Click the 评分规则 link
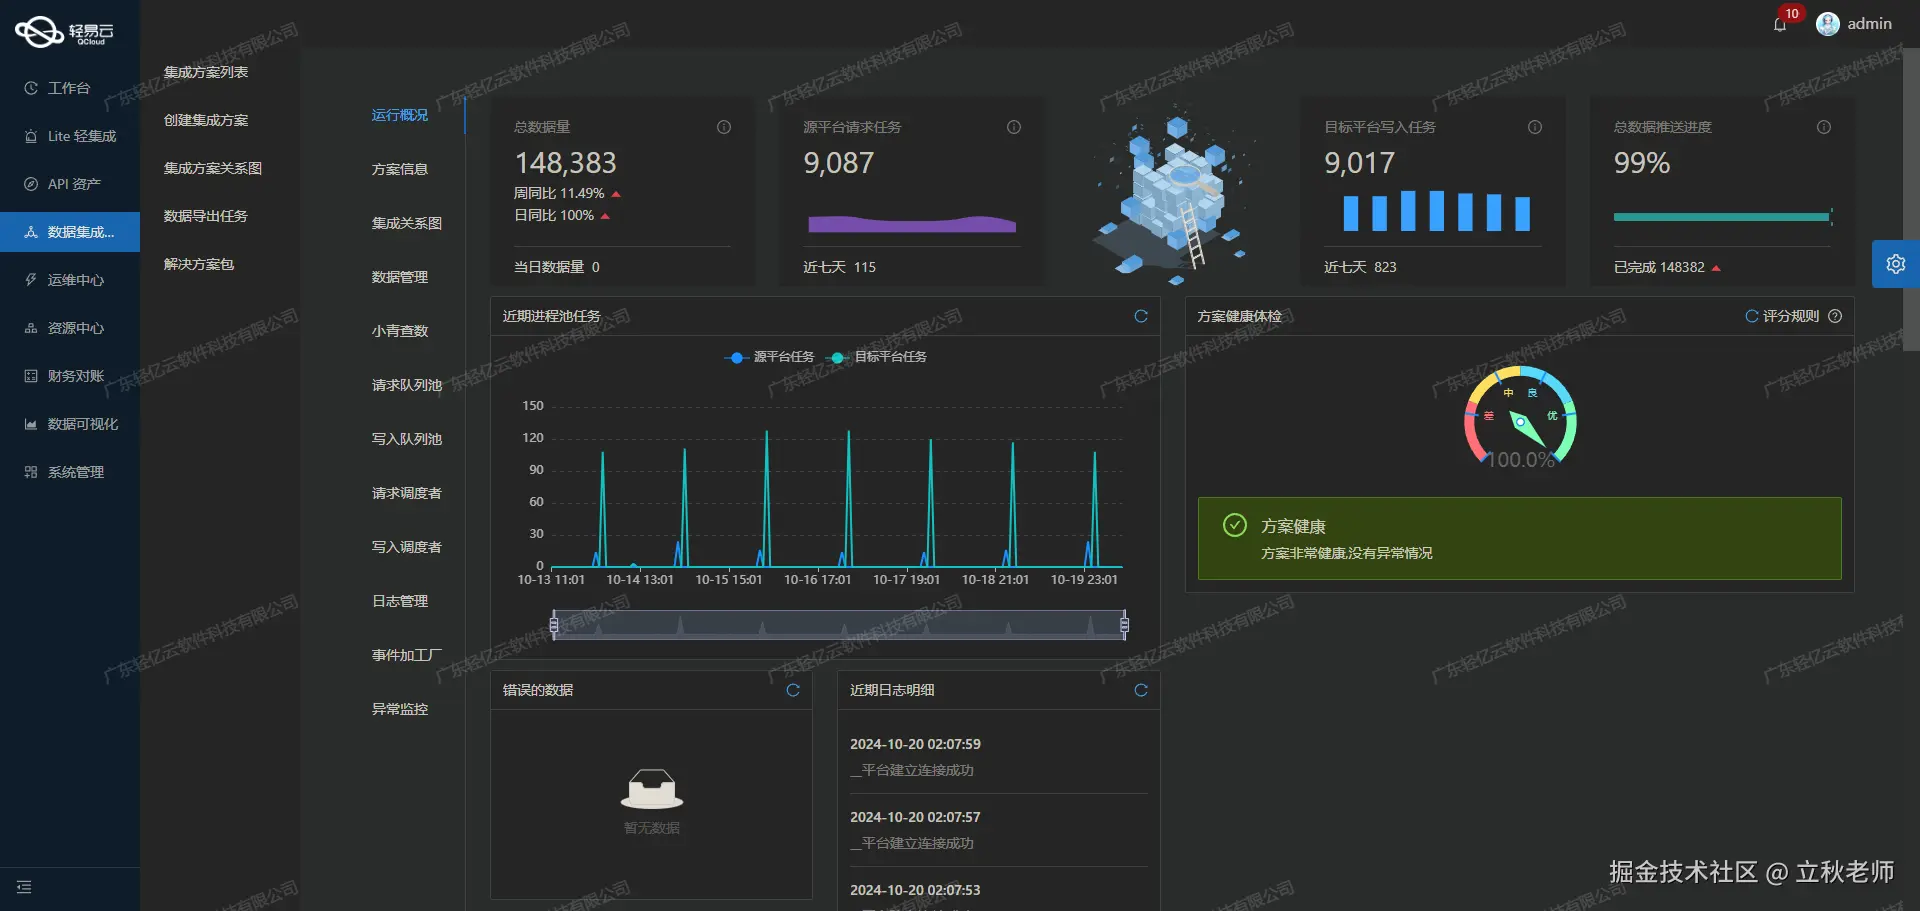Viewport: 1920px width, 911px height. (x=1790, y=316)
